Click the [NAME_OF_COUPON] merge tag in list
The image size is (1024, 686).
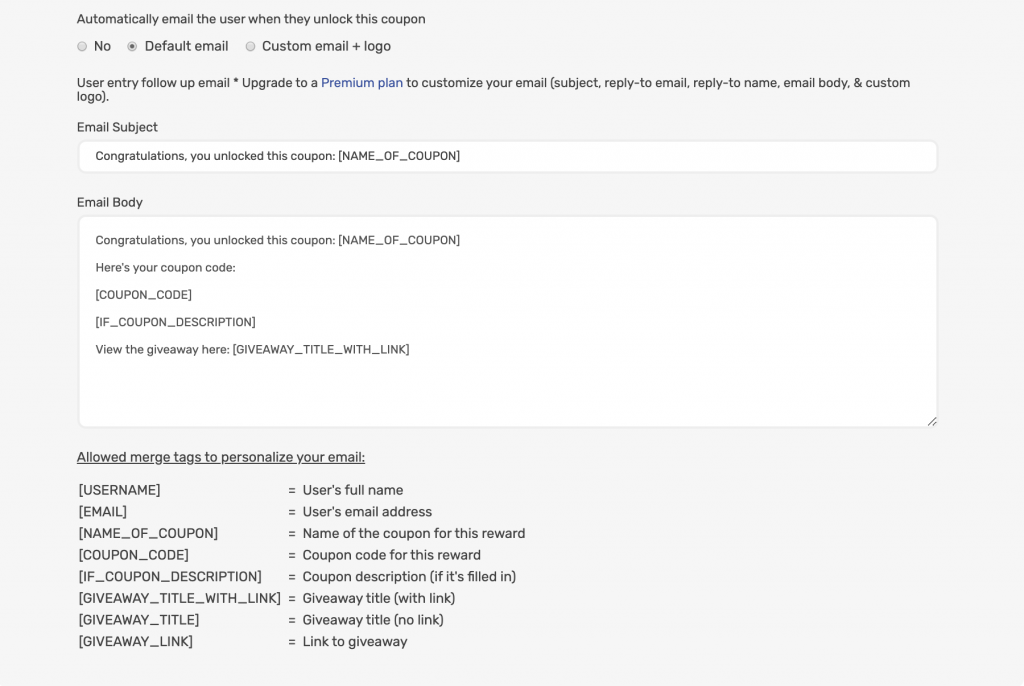click(148, 533)
